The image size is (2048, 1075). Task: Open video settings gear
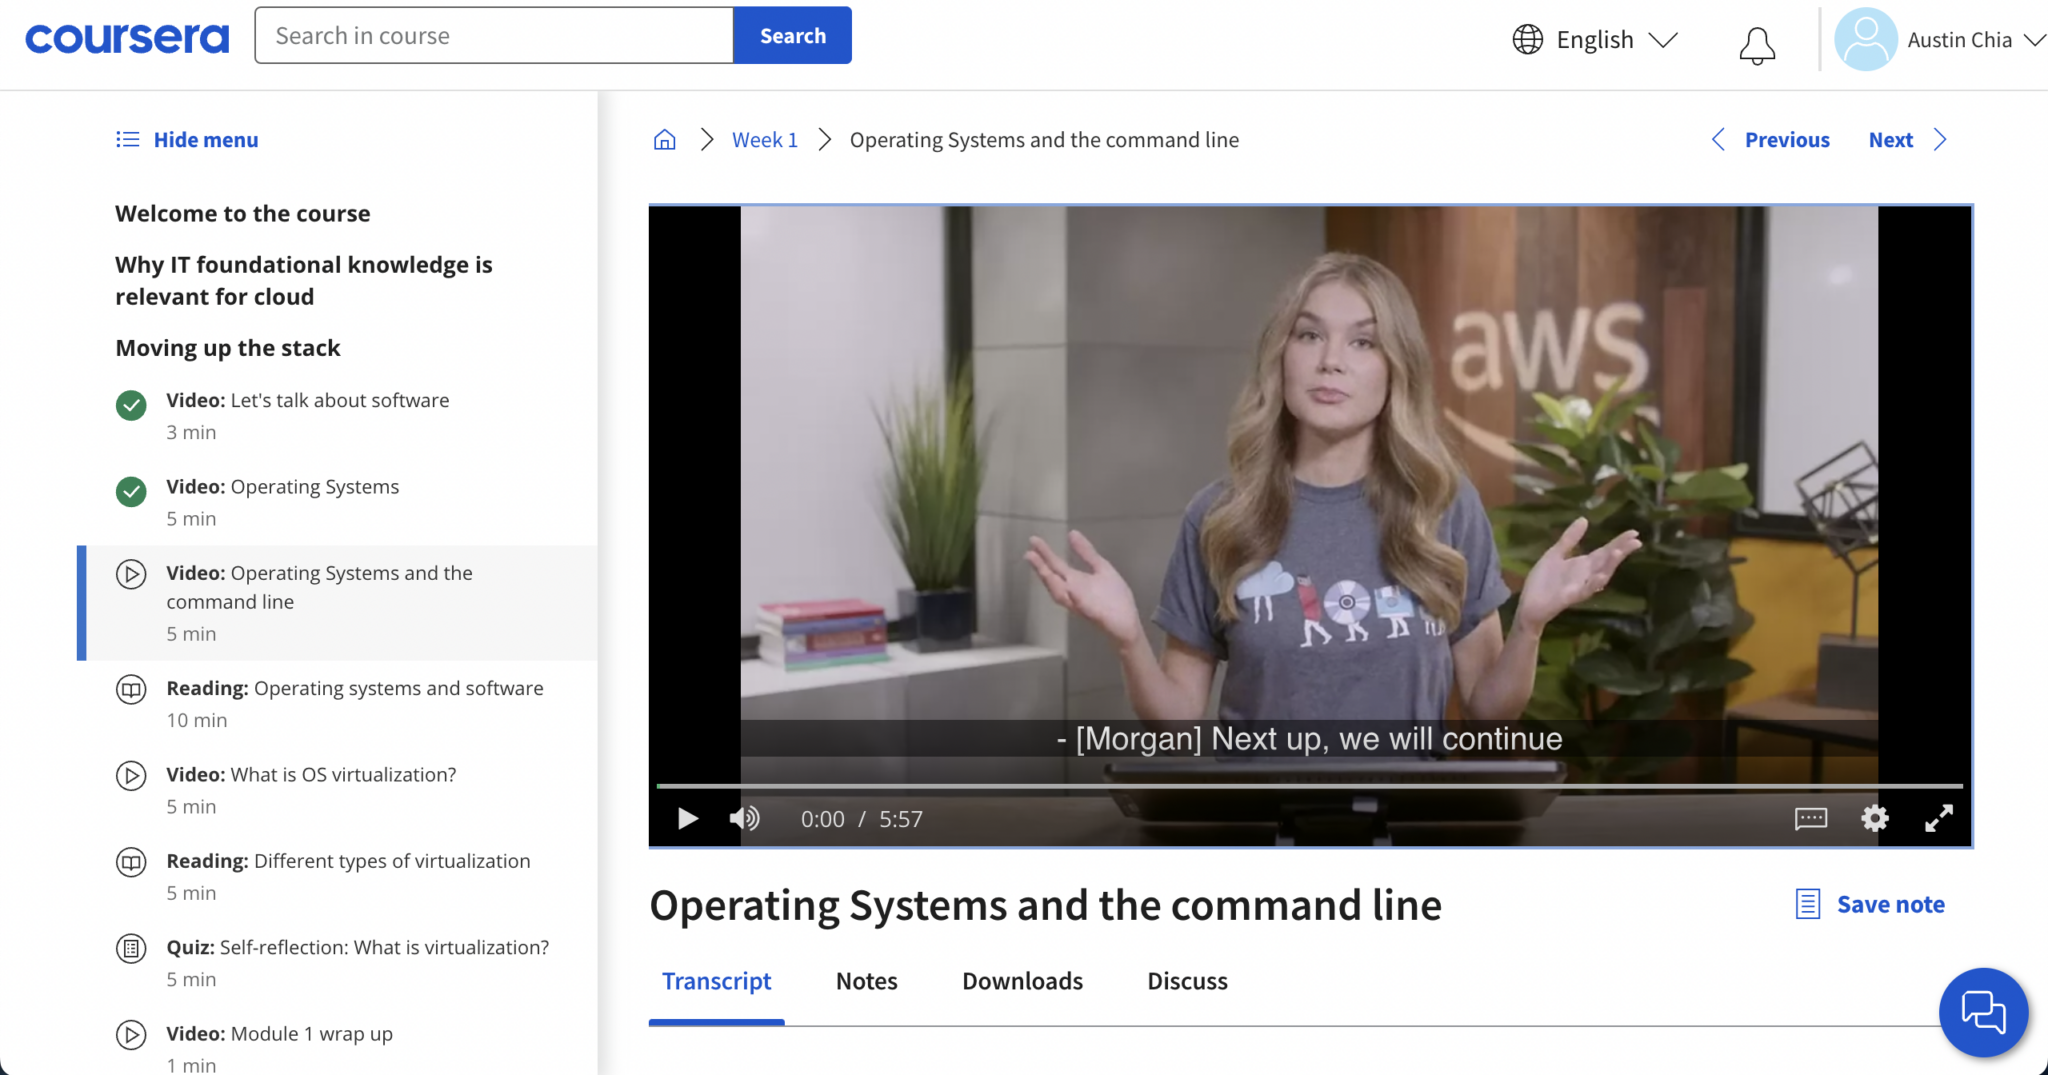[x=1874, y=819]
